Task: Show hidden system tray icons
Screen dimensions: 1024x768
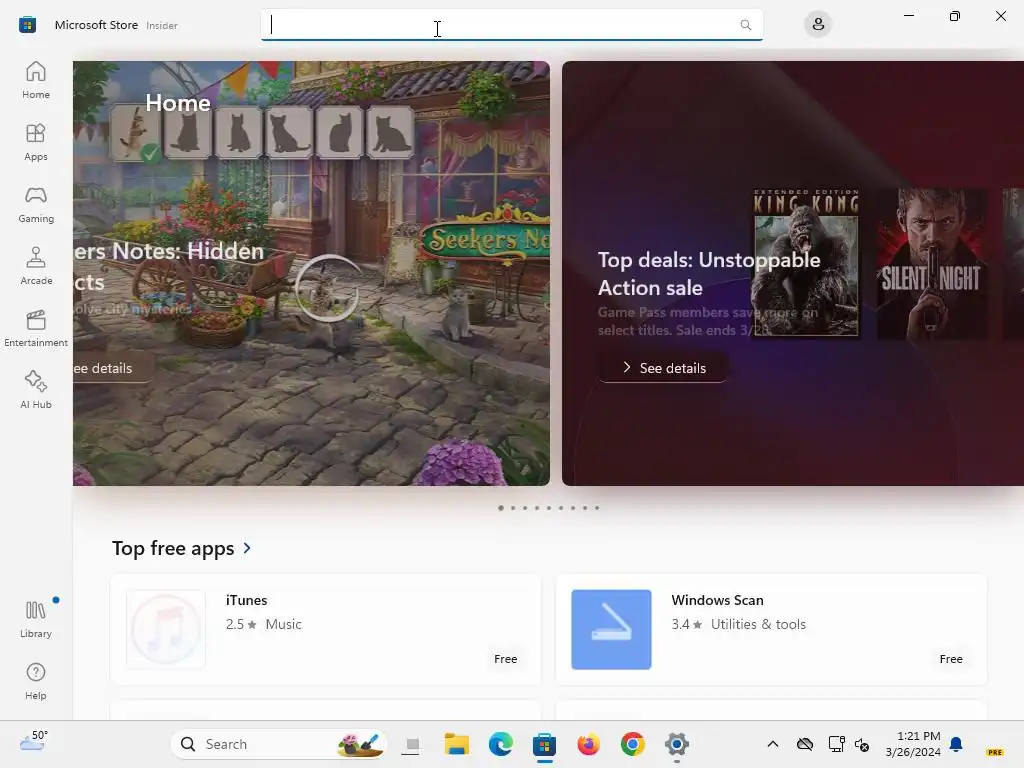Action: (773, 744)
